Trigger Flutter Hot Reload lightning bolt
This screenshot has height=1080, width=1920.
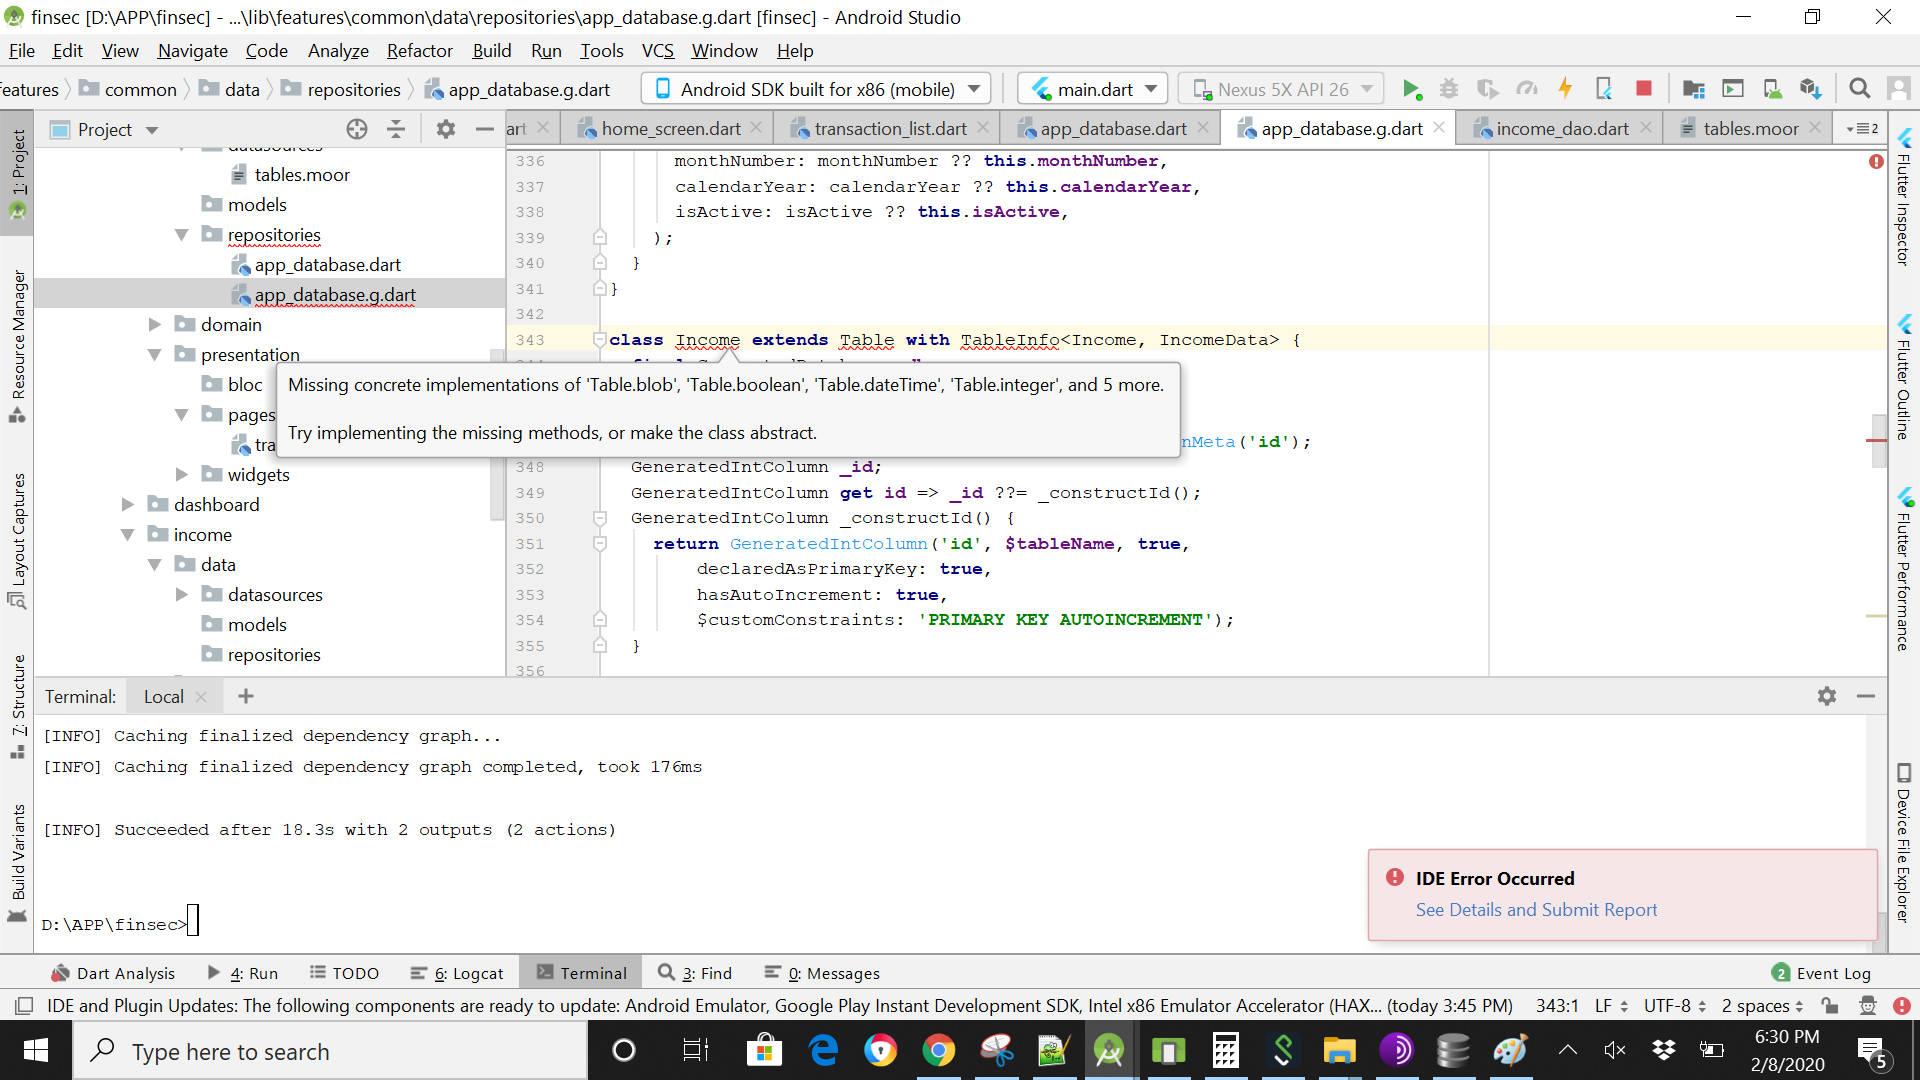(x=1566, y=88)
